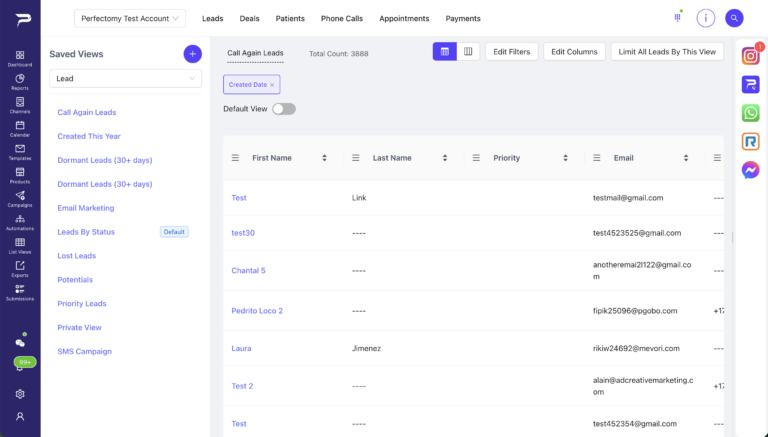Sort by Priority column
Viewport: 768px width, 437px height.
coord(565,158)
